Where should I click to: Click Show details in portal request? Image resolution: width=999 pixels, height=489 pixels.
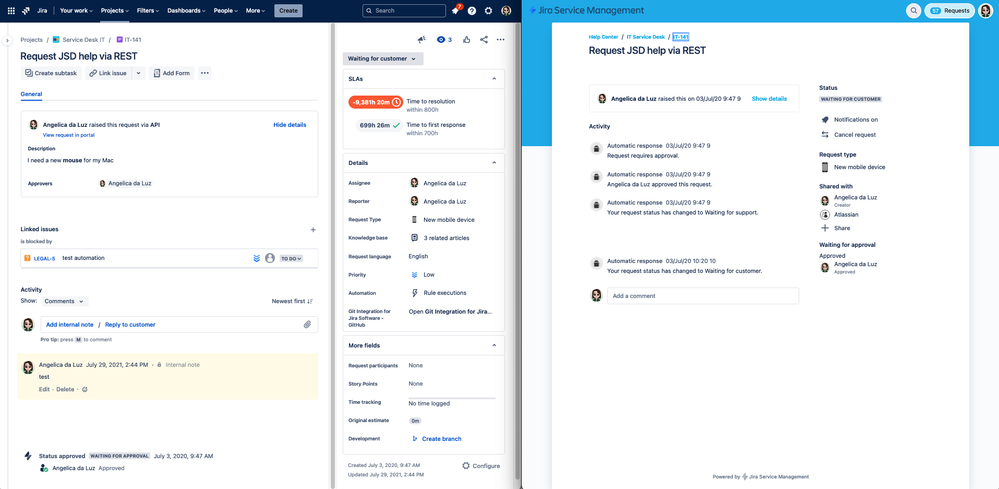[x=769, y=99]
